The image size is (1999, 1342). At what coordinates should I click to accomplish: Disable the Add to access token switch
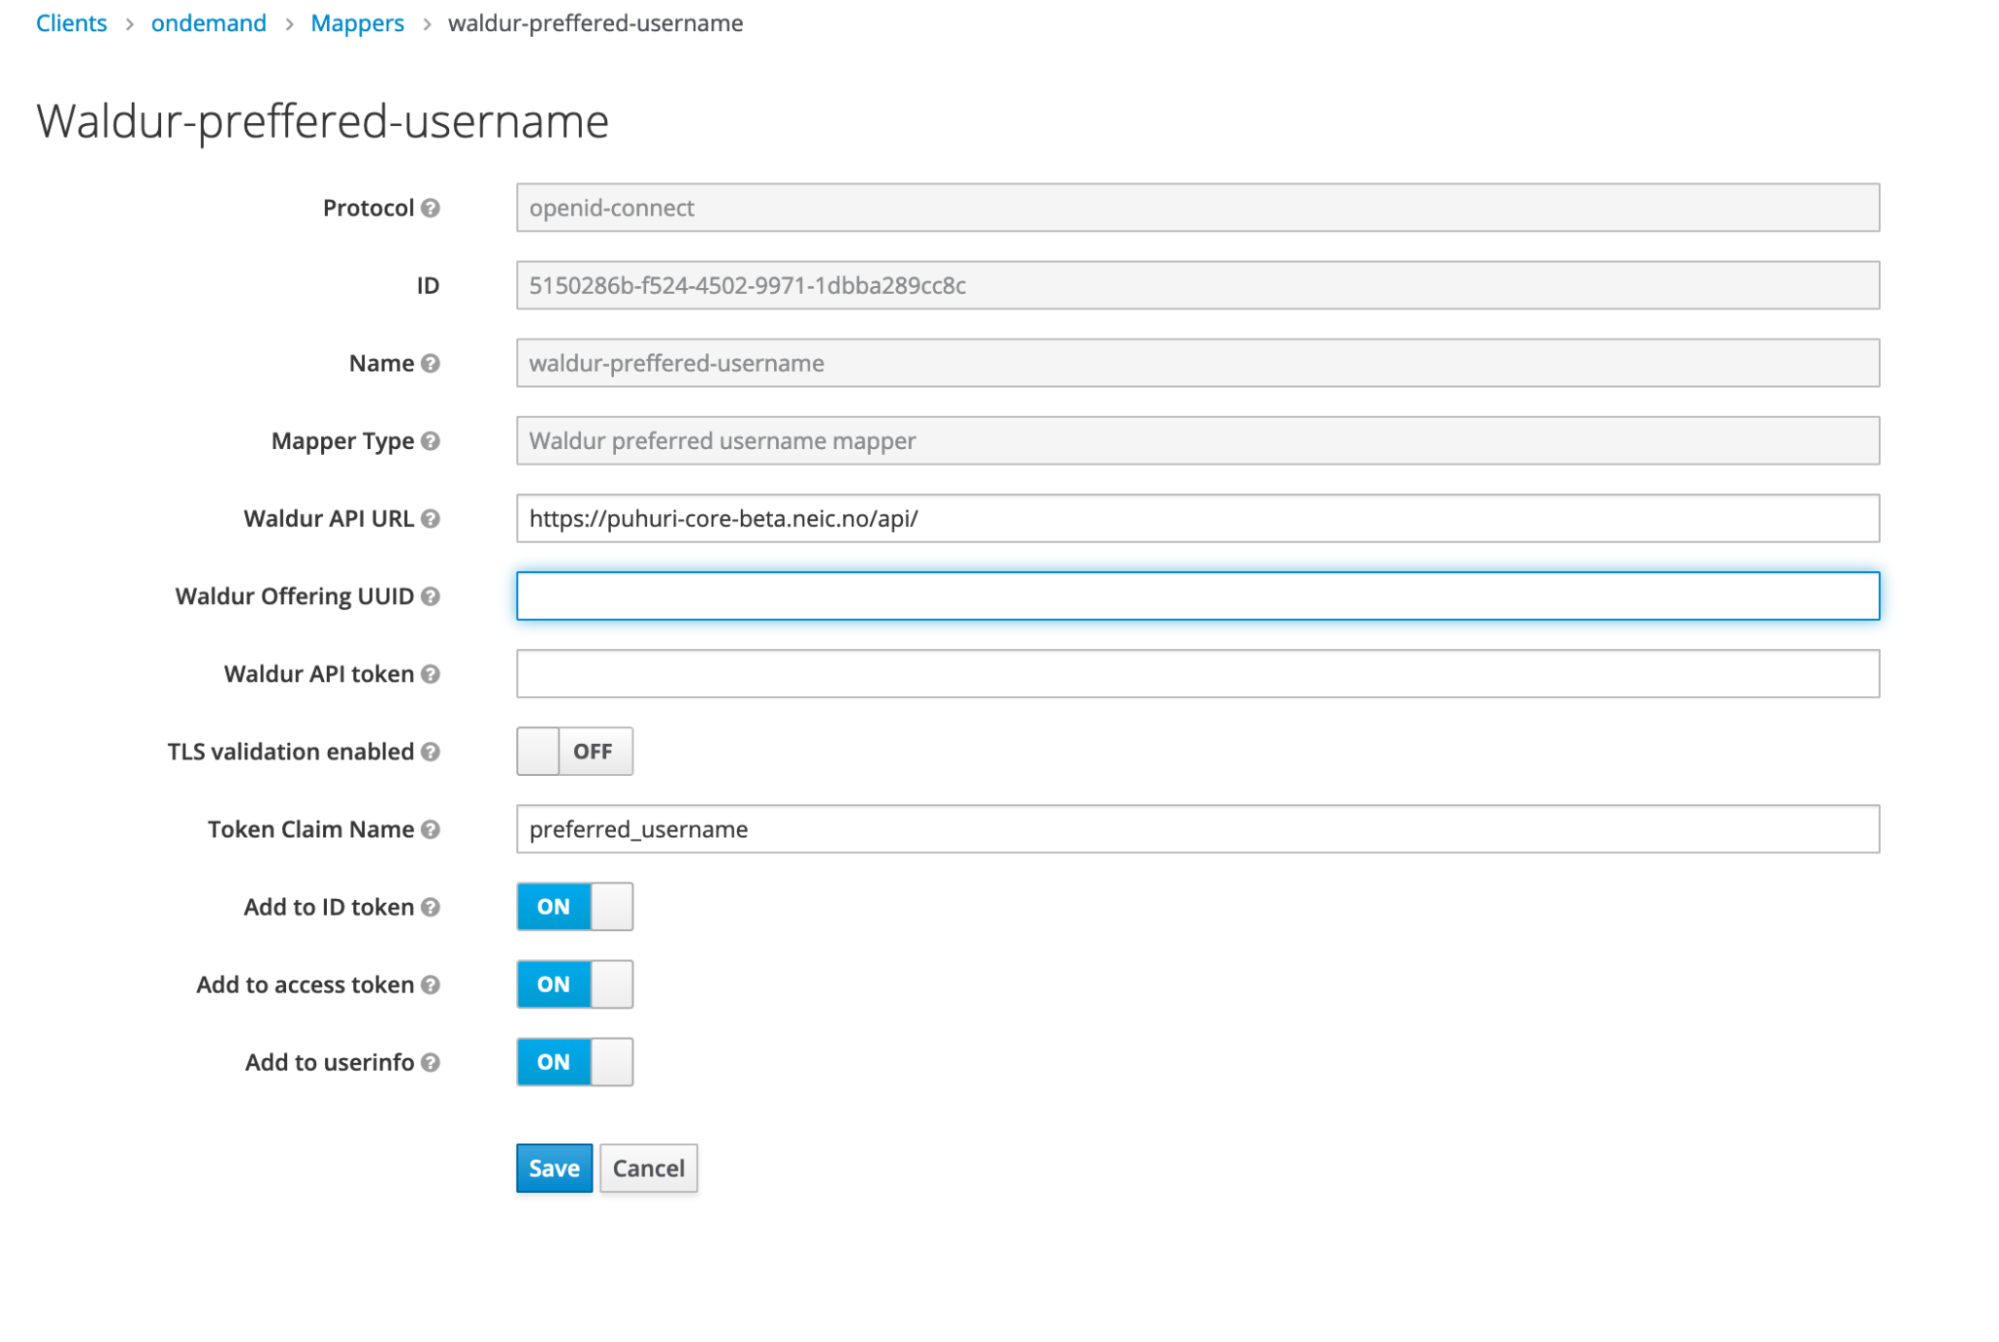tap(574, 984)
